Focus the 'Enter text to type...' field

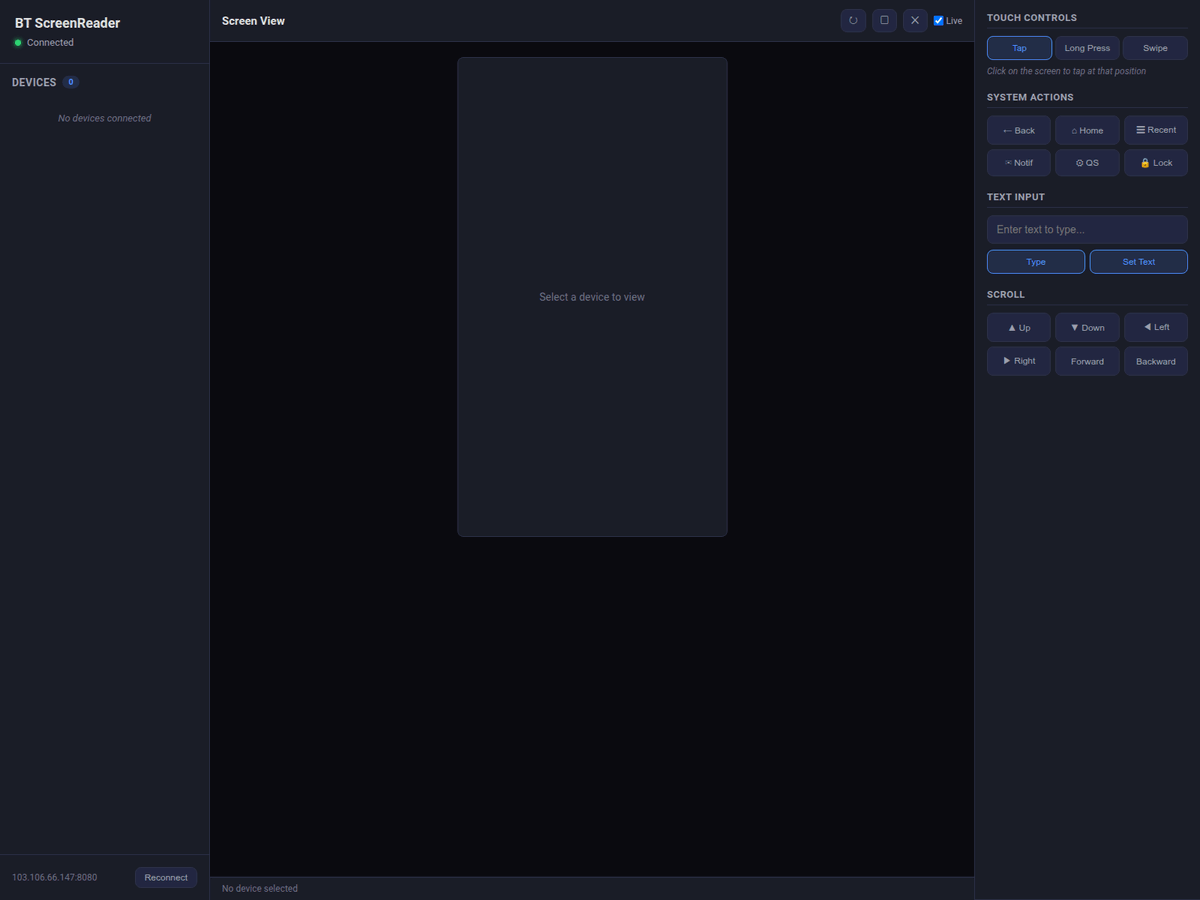(x=1087, y=230)
